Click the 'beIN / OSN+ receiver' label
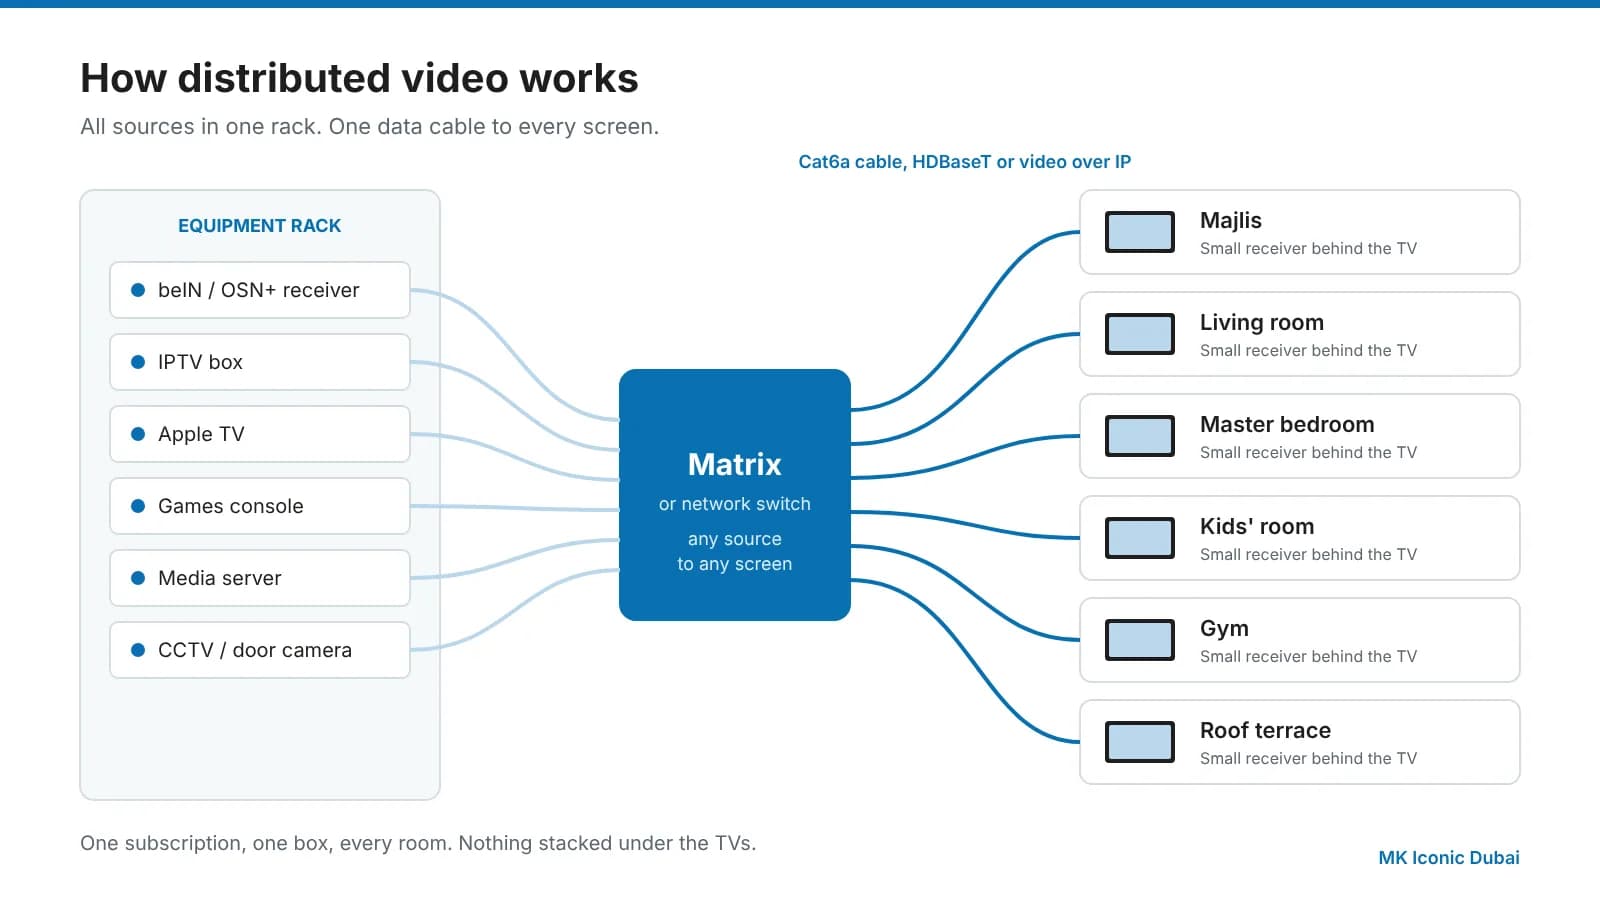Viewport: 1600px width, 900px height. (x=258, y=290)
